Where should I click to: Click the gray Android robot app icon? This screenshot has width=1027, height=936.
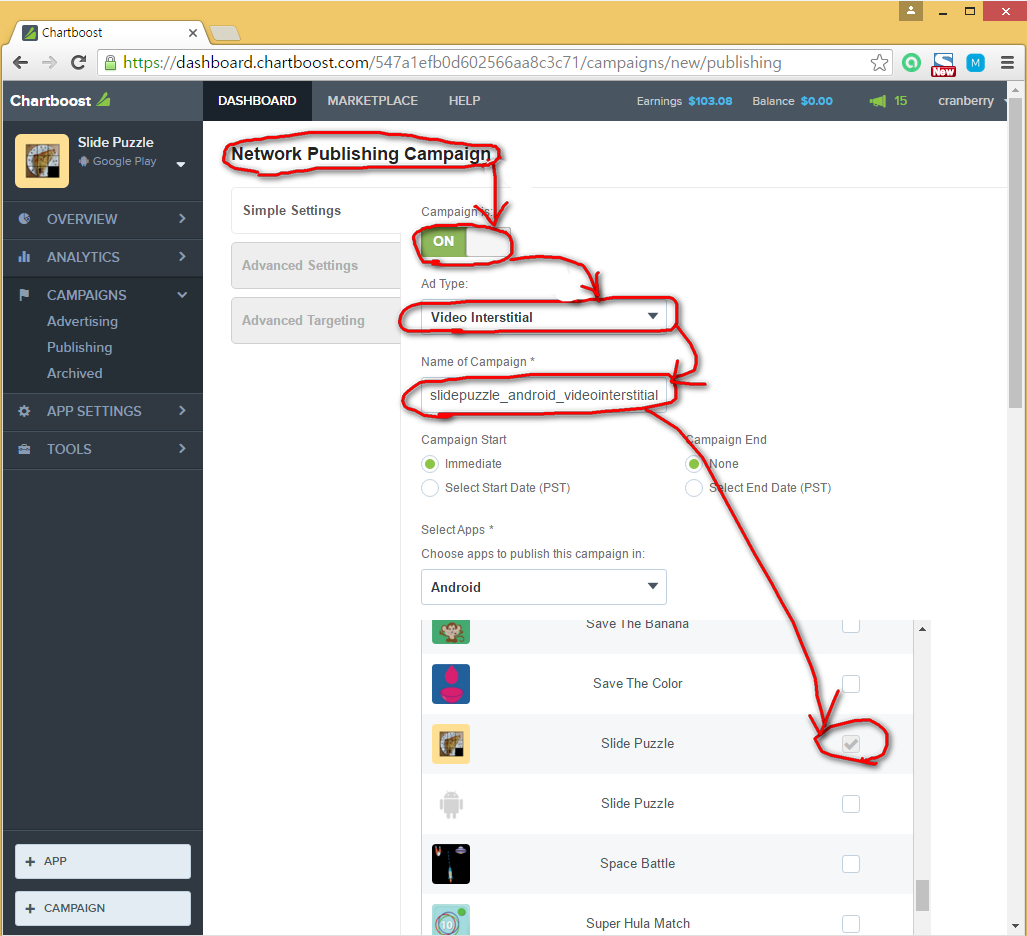click(451, 804)
